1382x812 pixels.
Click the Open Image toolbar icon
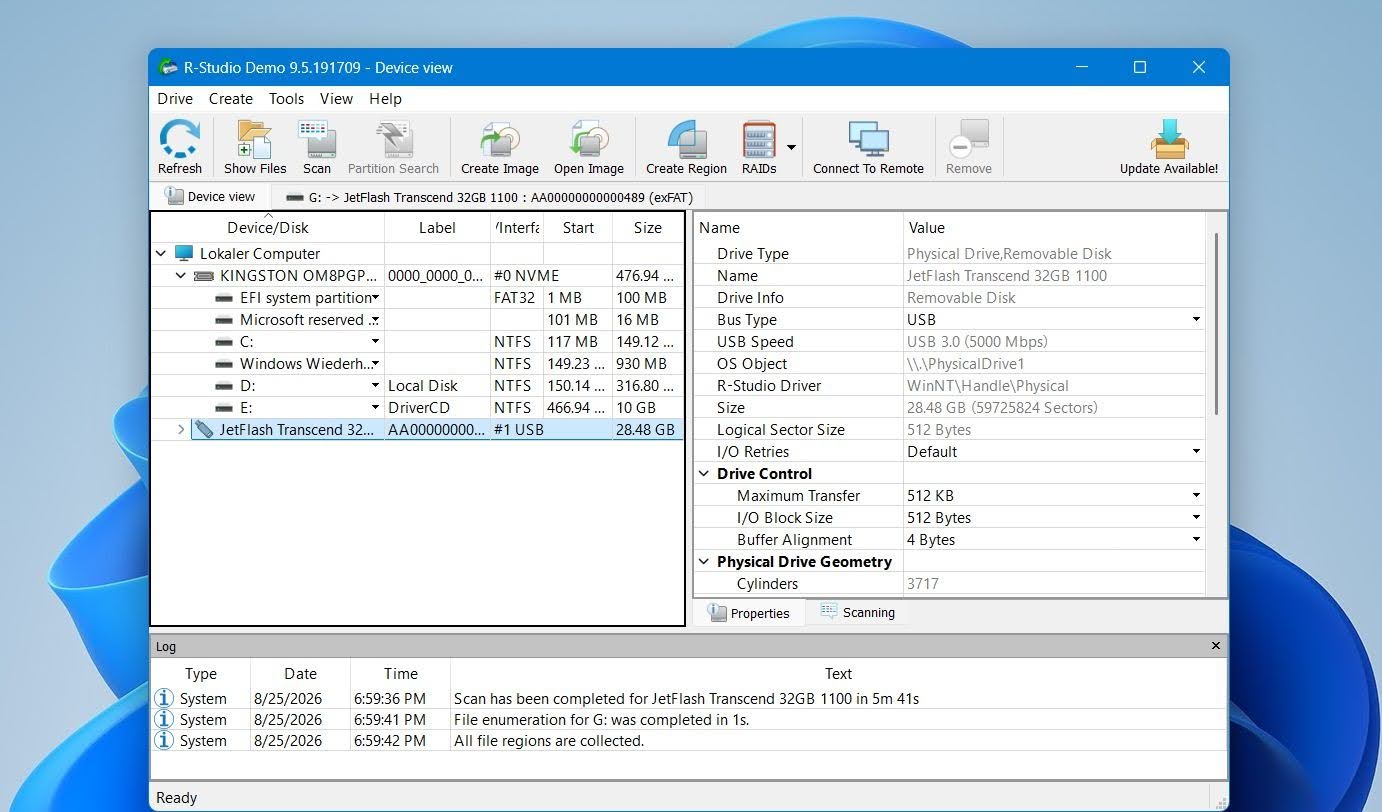(589, 139)
